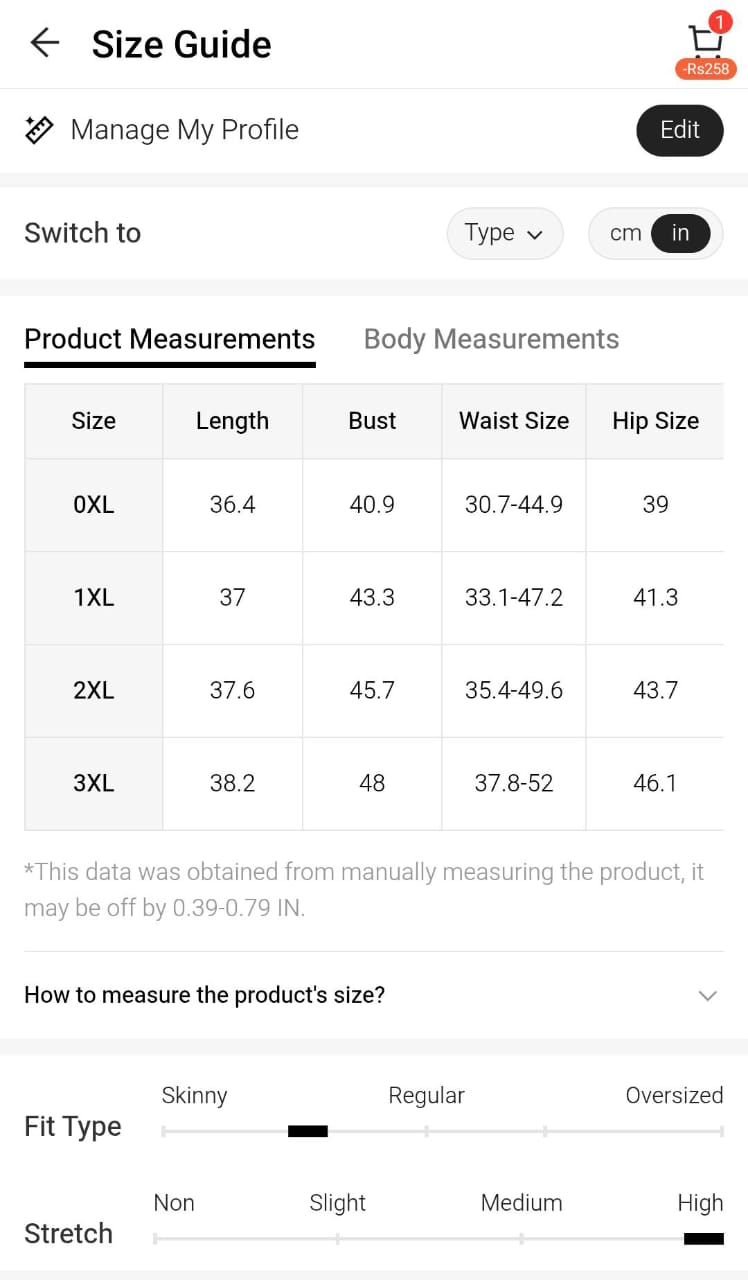Select the 1XL size row

pyautogui.click(x=94, y=598)
